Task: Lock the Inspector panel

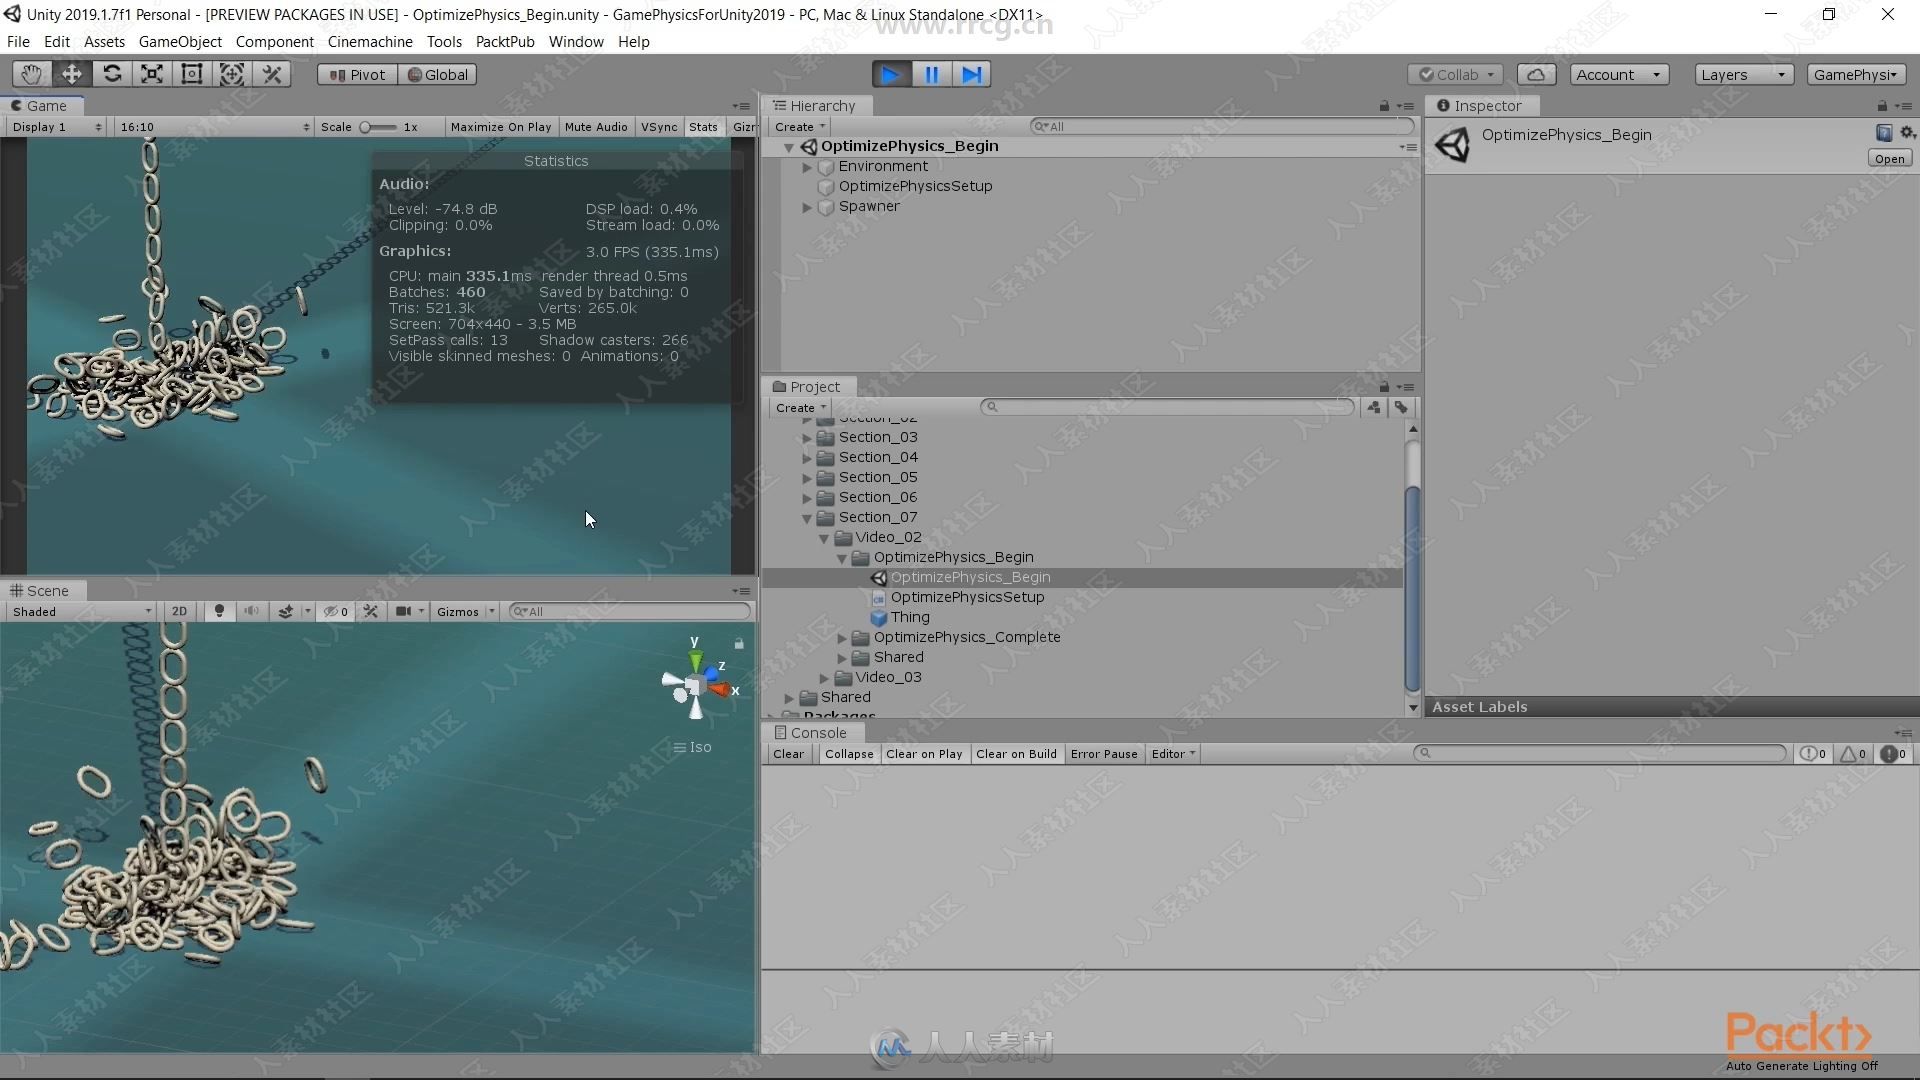Action: click(1882, 106)
